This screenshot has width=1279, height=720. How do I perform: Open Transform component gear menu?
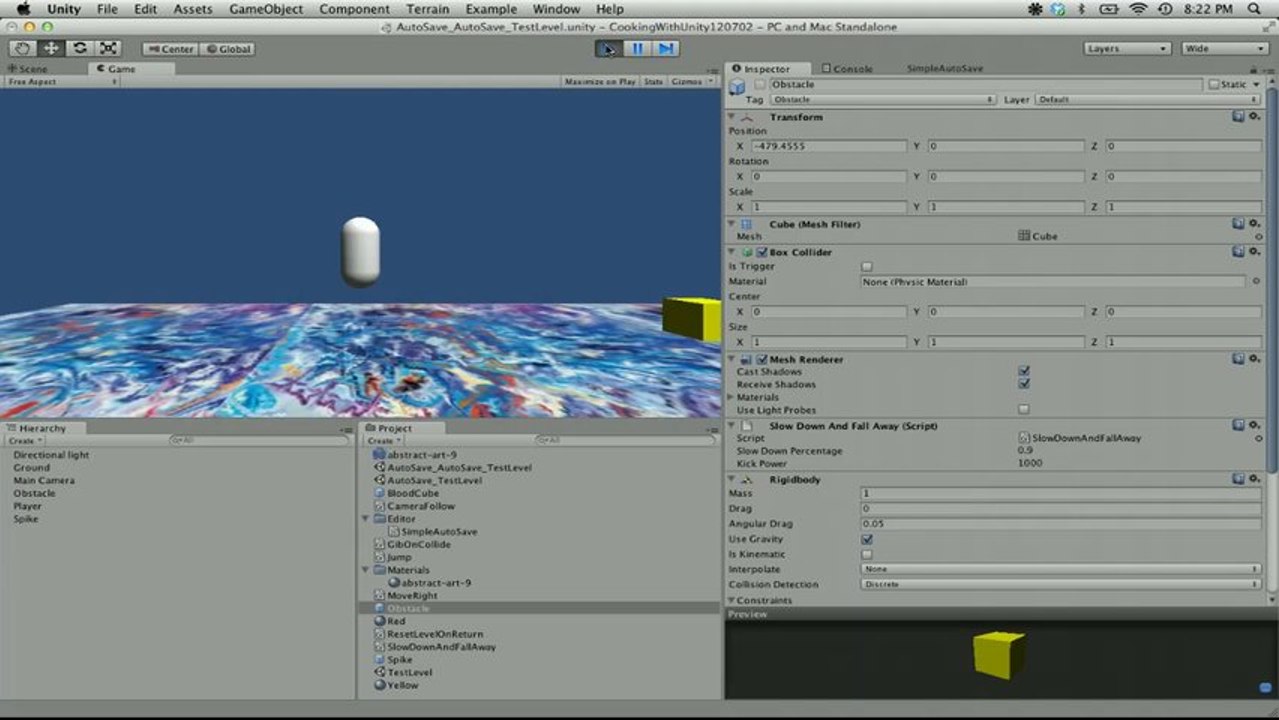click(1253, 117)
